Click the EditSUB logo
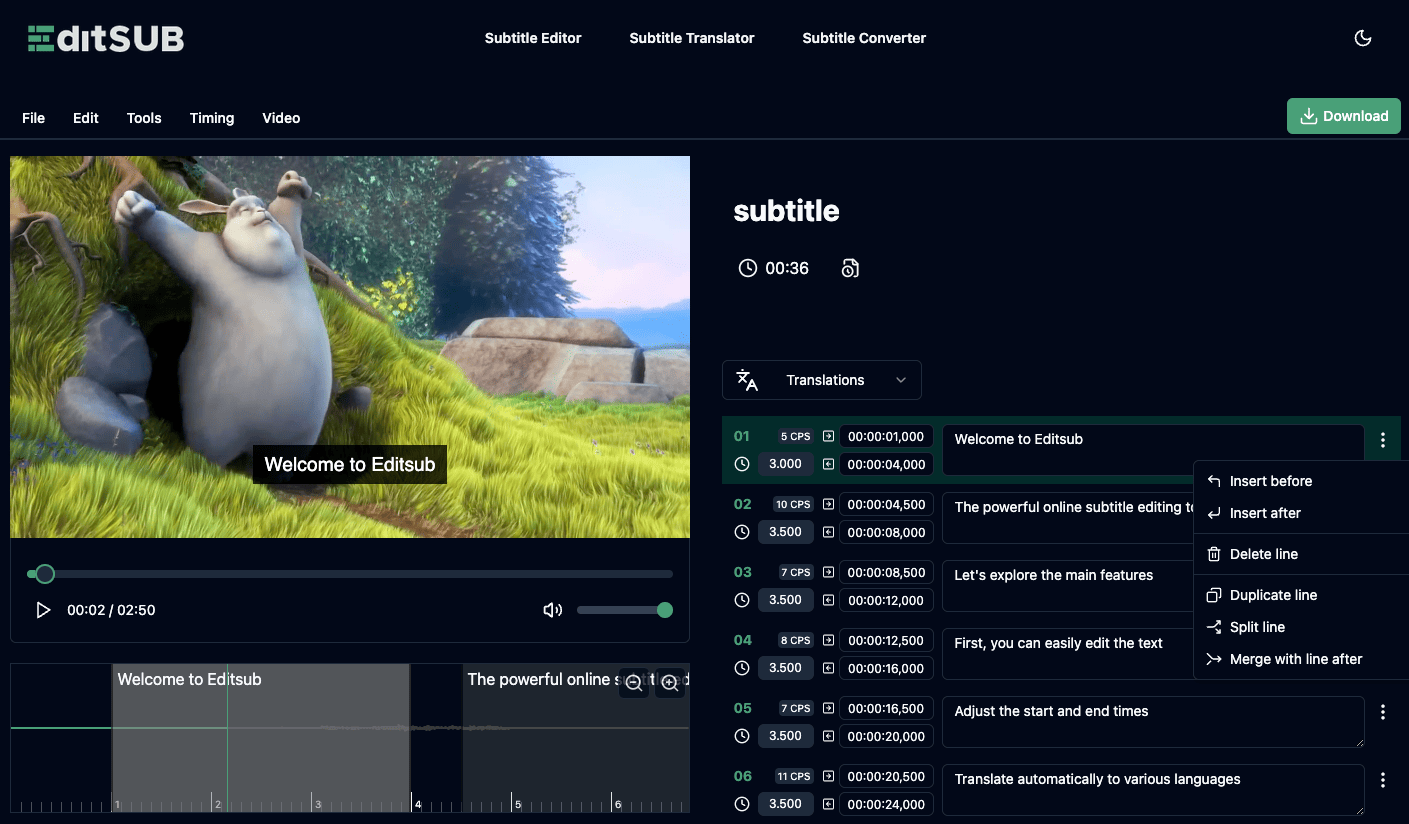This screenshot has height=824, width=1409. coord(104,38)
